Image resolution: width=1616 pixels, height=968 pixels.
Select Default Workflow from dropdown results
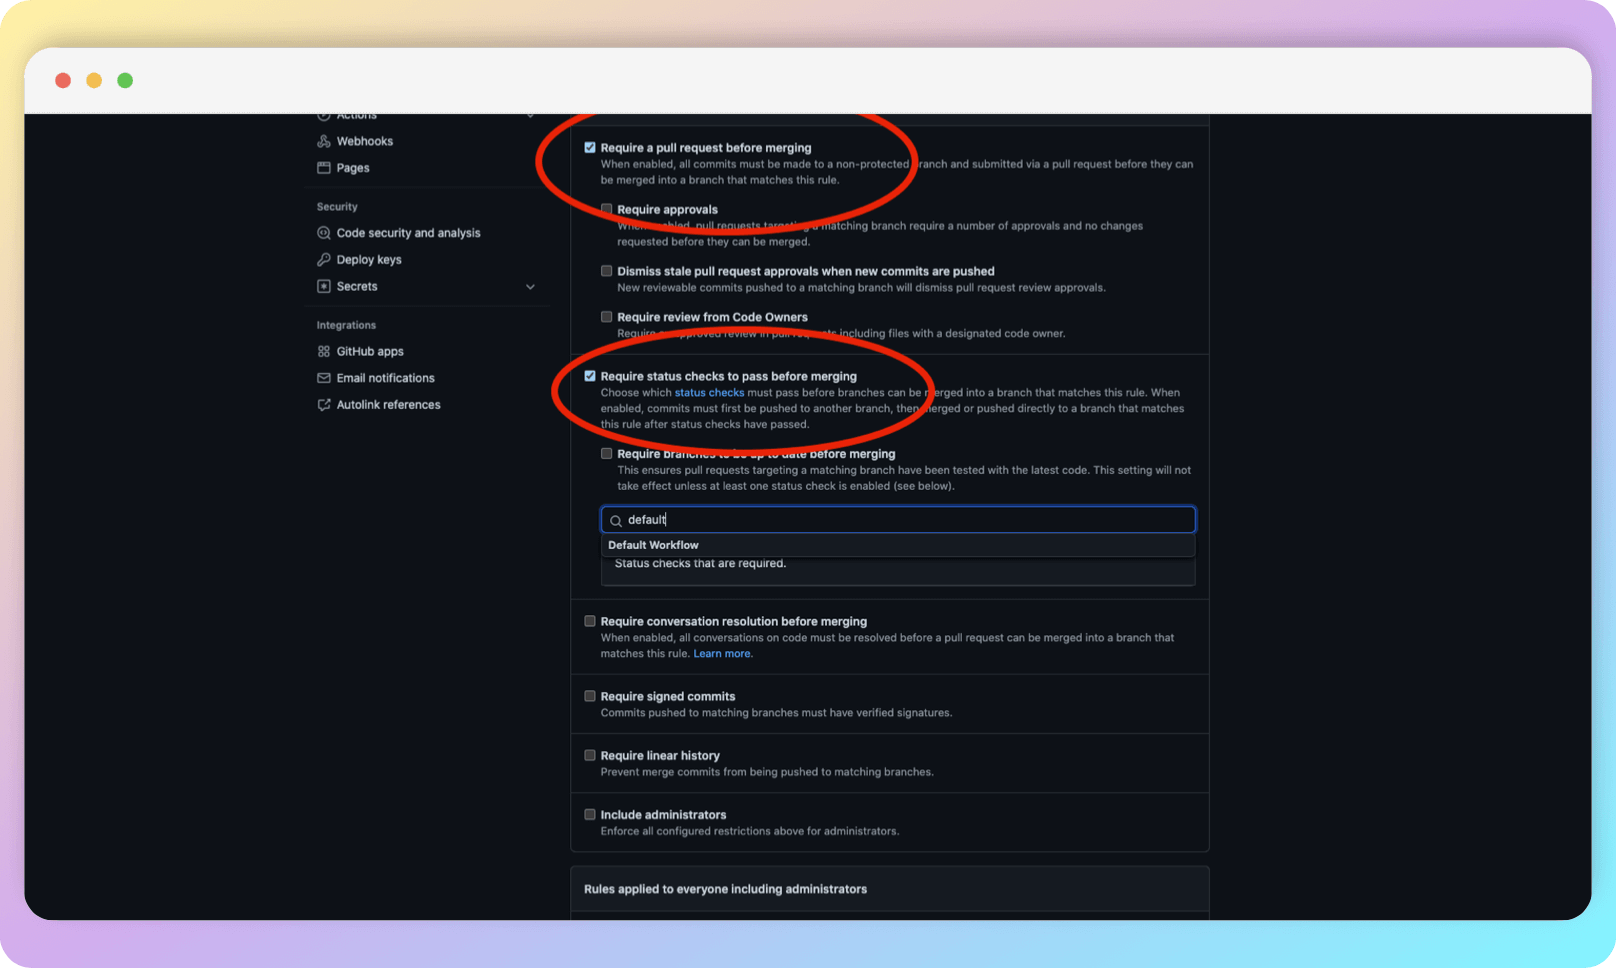click(653, 545)
